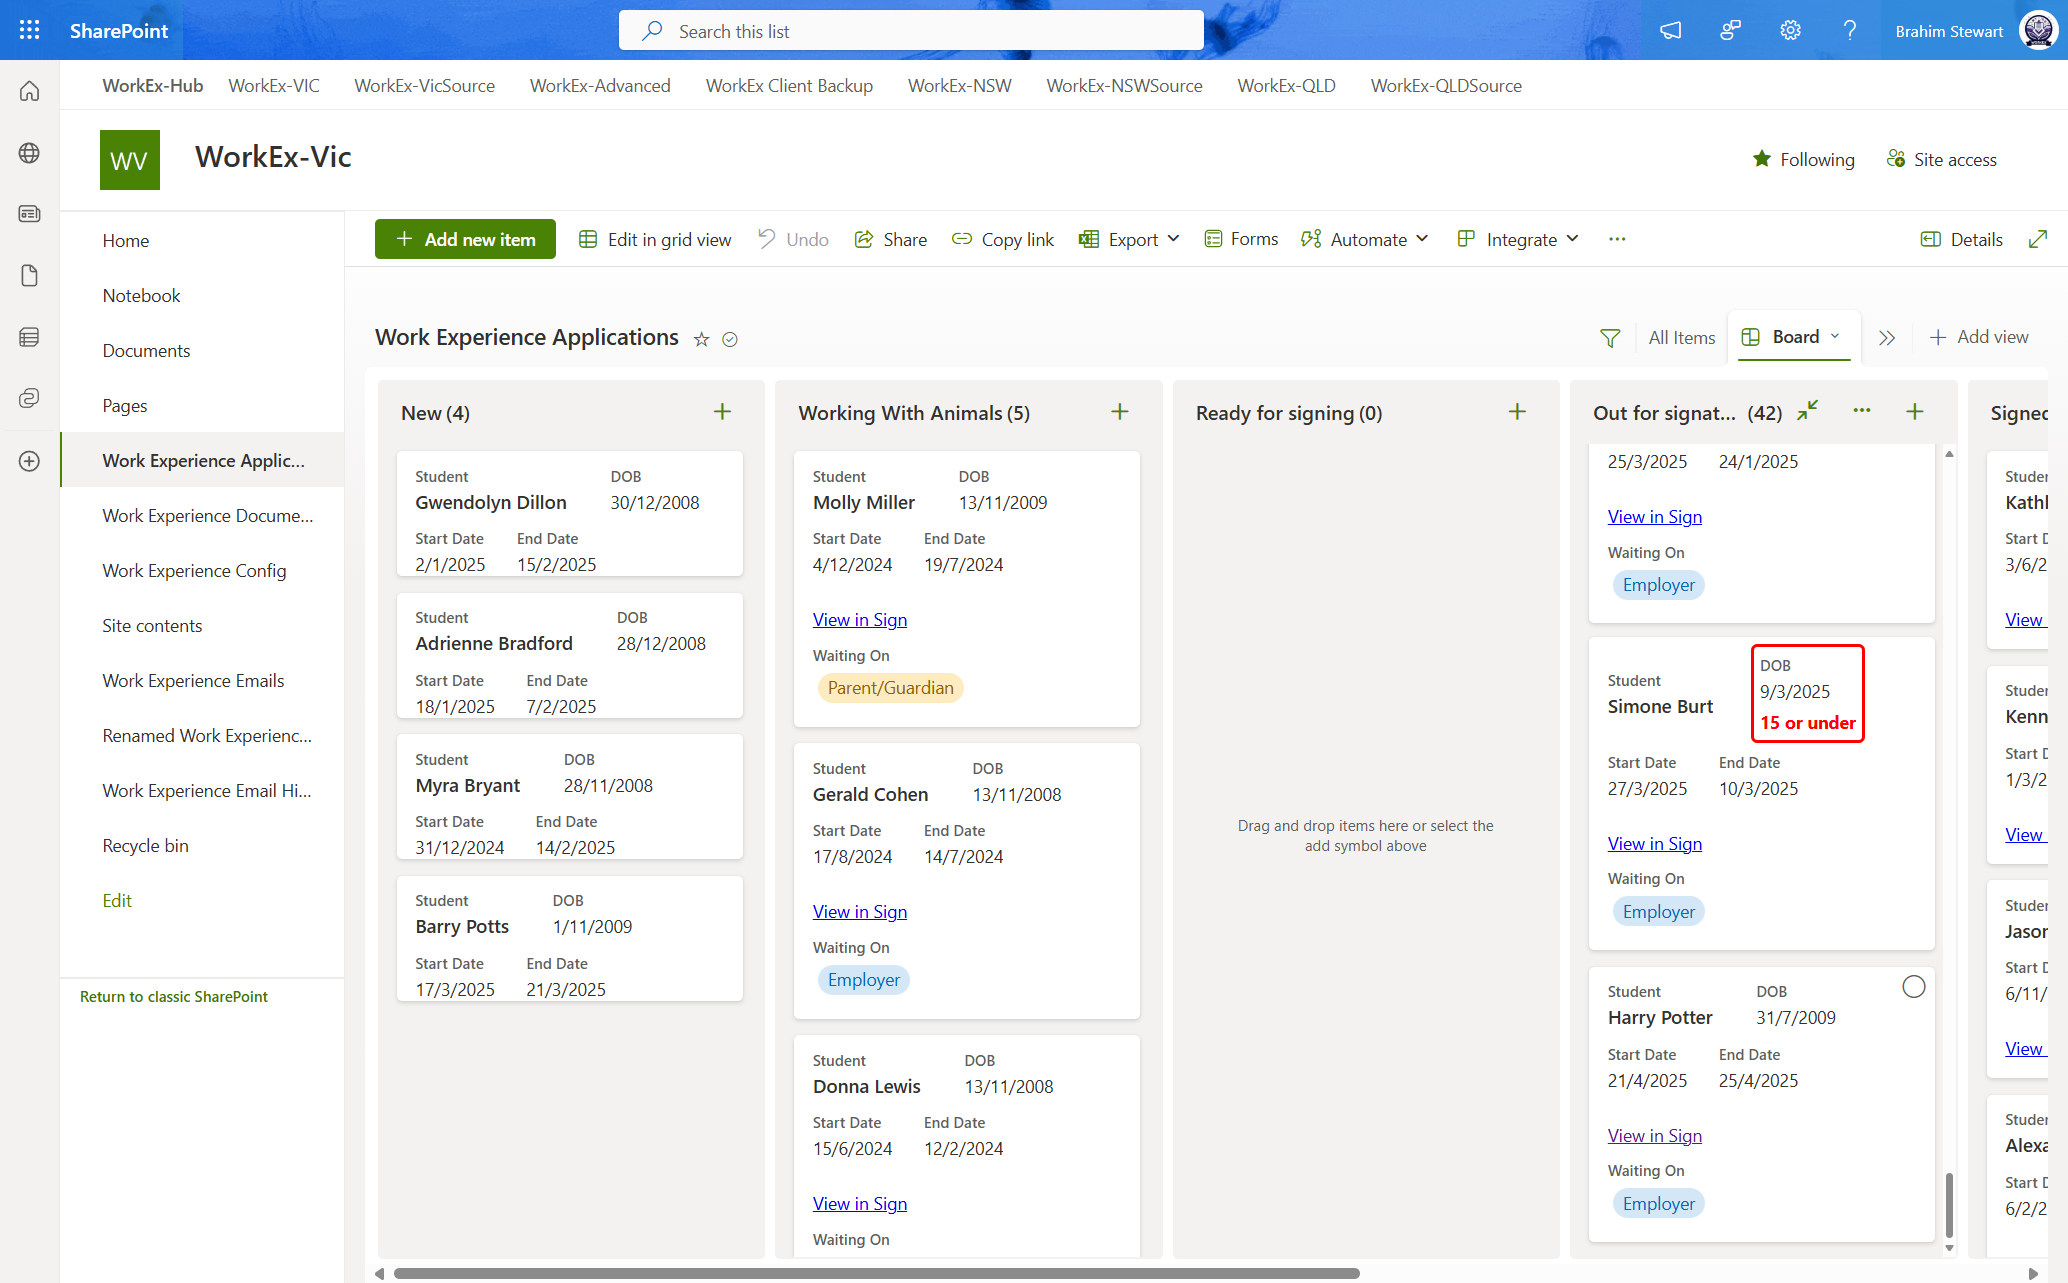Open Out for signature column more options
Image resolution: width=2068 pixels, height=1283 pixels.
pos(1861,411)
